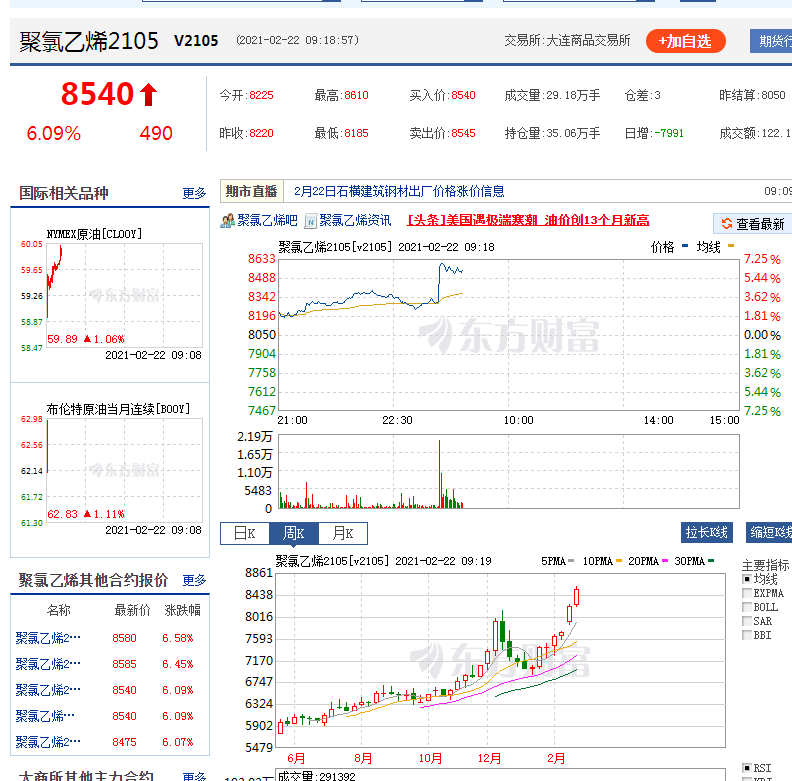792x781 pixels.
Task: Click the 价格 blue legend marker
Action: point(685,246)
